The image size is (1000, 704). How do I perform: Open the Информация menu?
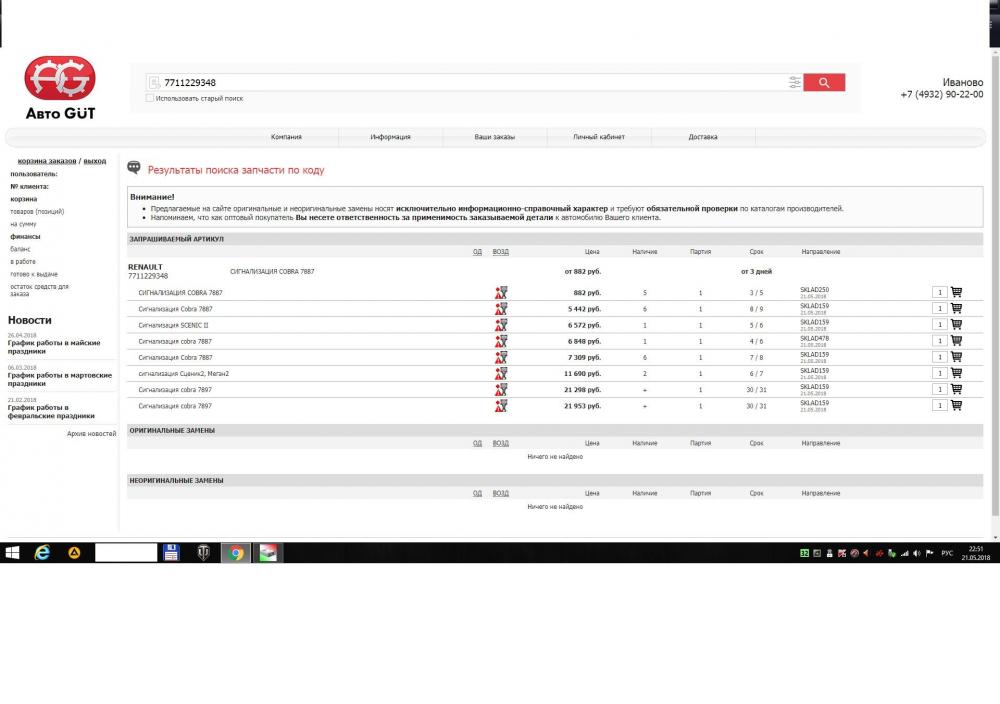(x=390, y=137)
